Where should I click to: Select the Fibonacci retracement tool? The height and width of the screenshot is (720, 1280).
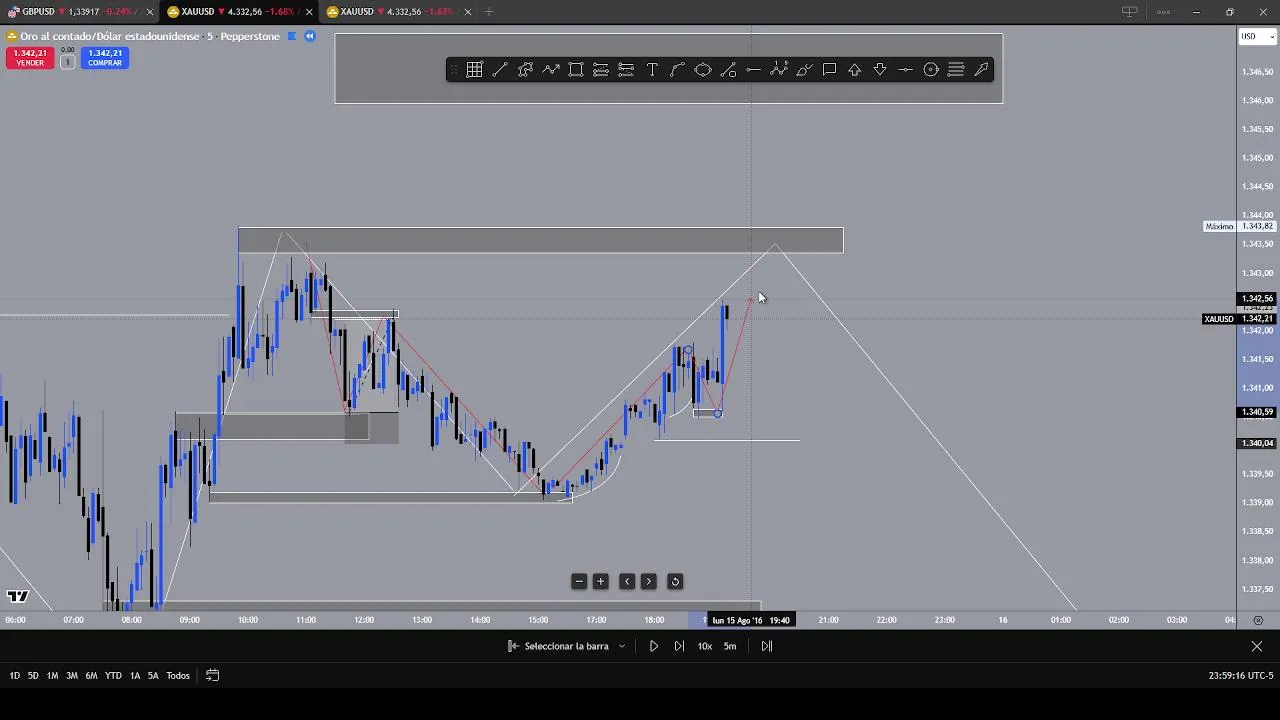(626, 70)
